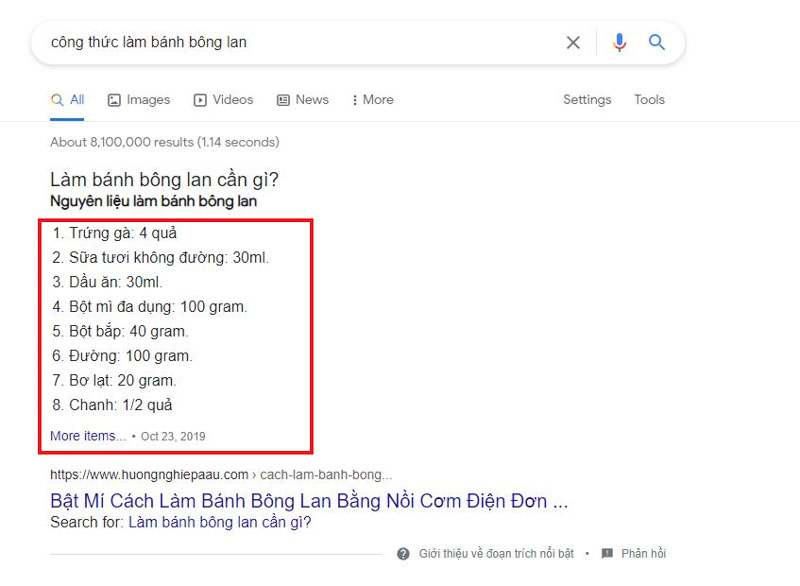
Task: Open the Tools options
Action: tap(649, 99)
